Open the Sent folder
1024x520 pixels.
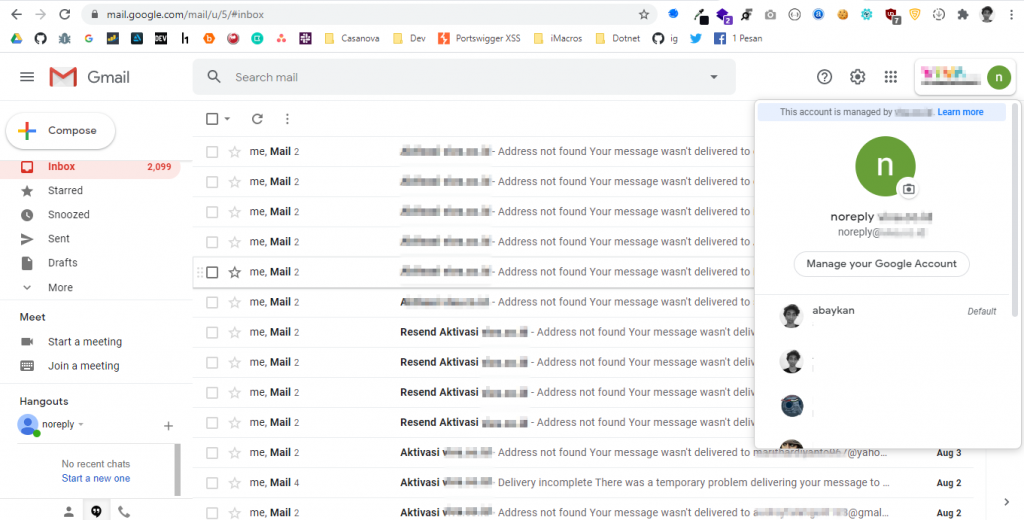[59, 239]
